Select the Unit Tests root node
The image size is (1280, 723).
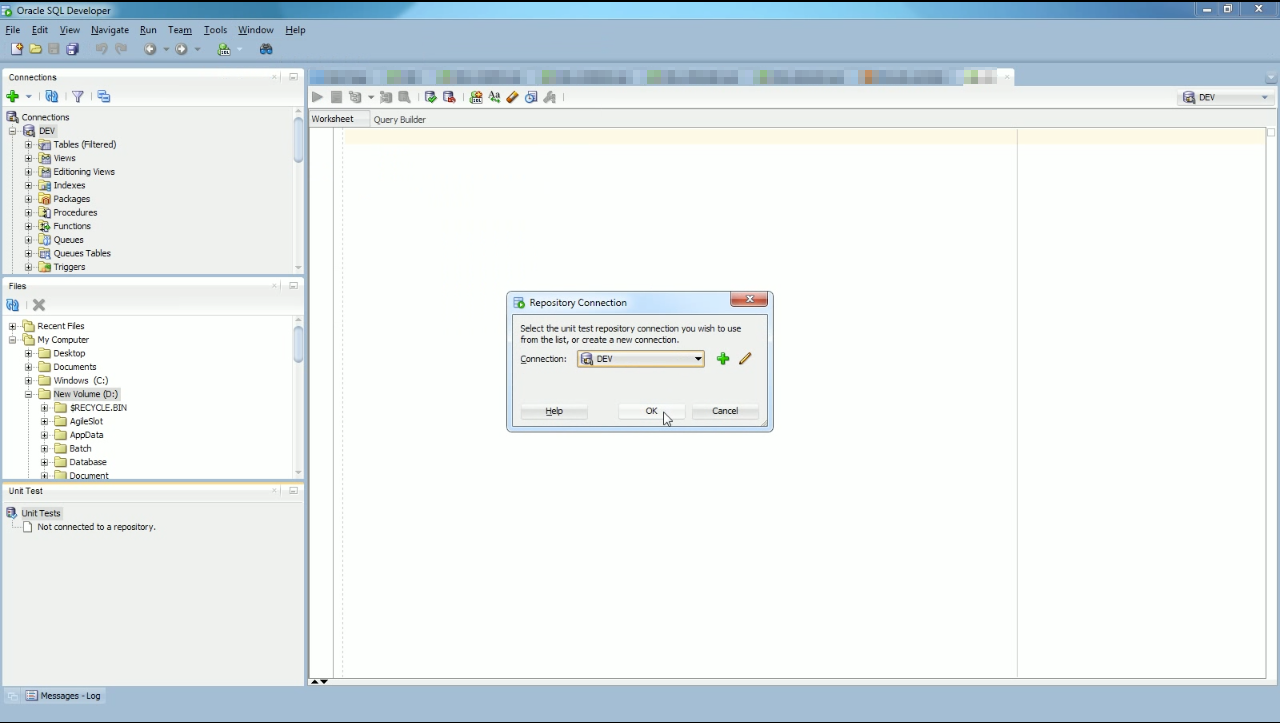41,513
